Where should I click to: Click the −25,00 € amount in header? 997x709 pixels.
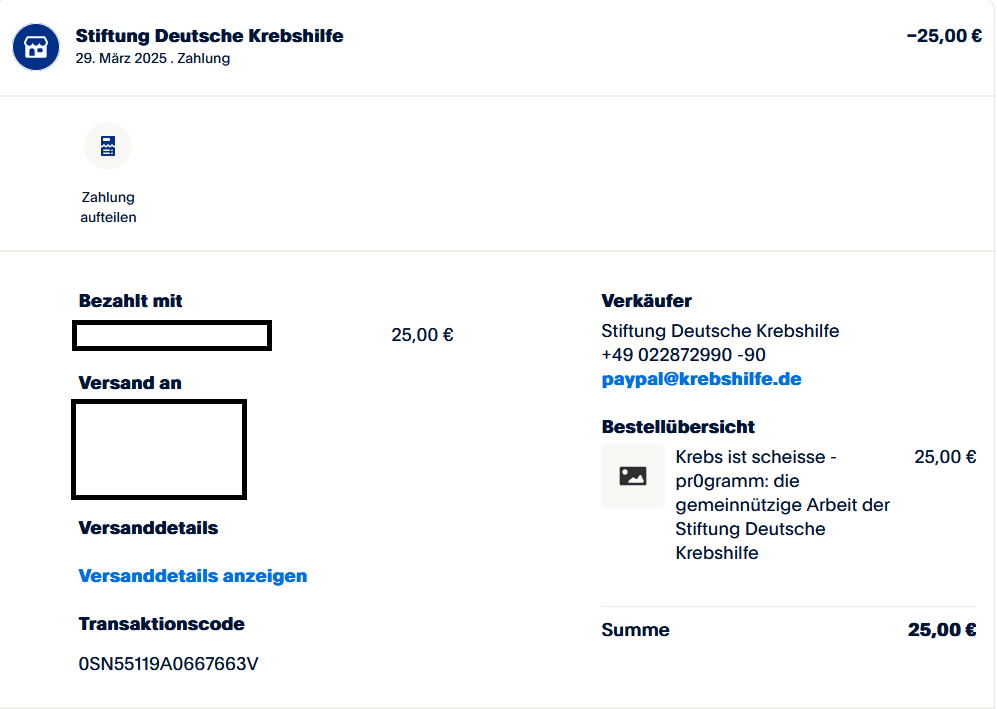click(943, 36)
